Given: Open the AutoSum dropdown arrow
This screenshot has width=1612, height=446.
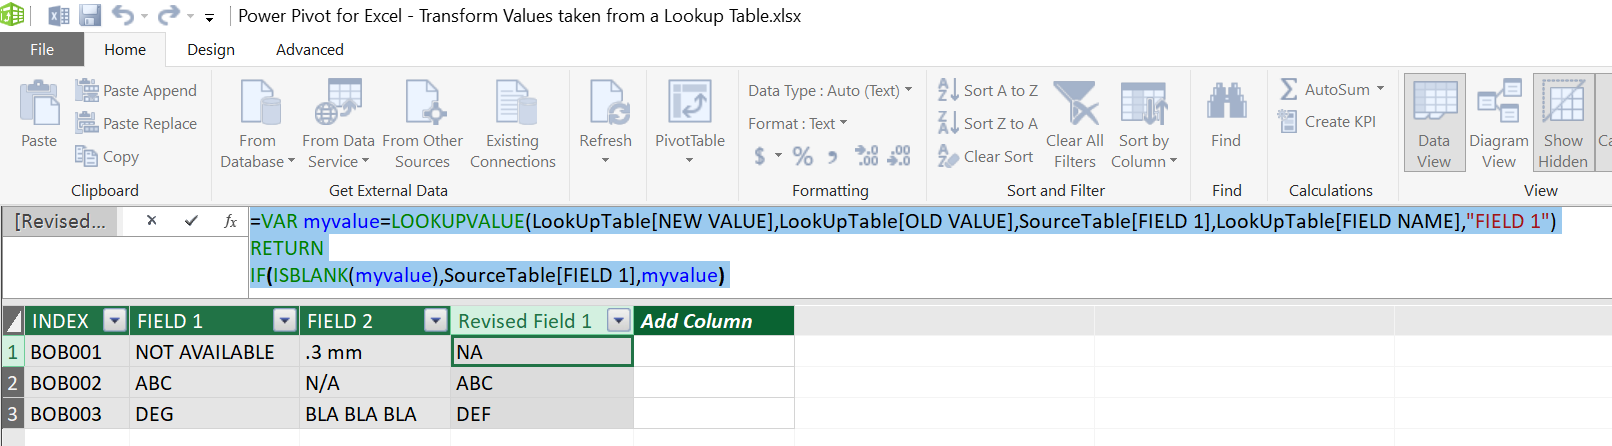Looking at the screenshot, I should pyautogui.click(x=1380, y=89).
